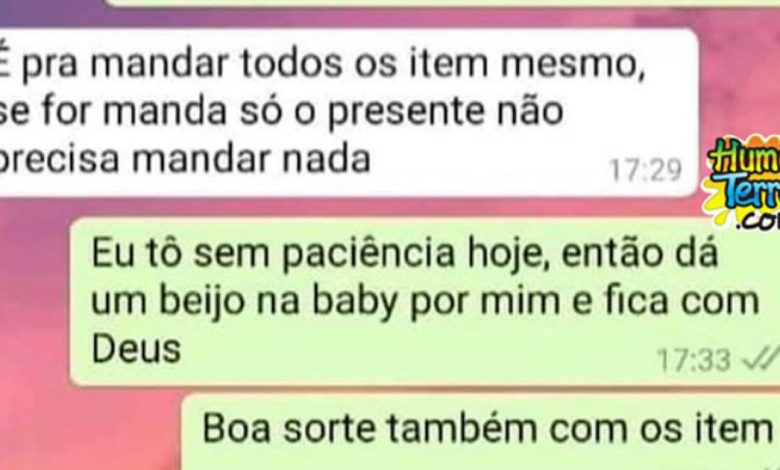The image size is (780, 470).
Task: Click the word 'presente' in white bubble
Action: 405,112
